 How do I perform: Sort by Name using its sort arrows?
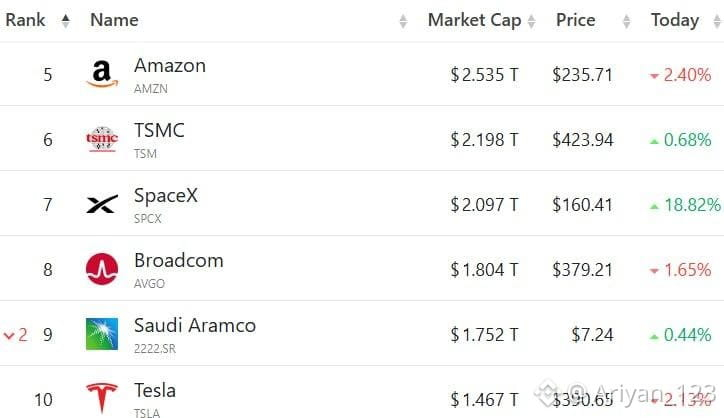pyautogui.click(x=403, y=21)
